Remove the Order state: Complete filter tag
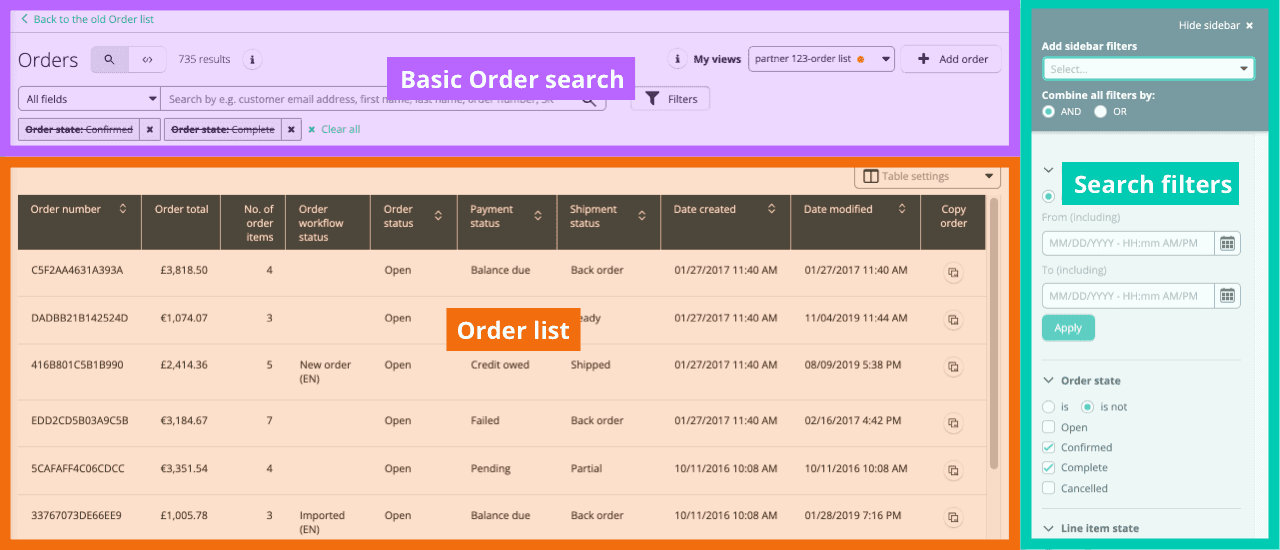This screenshot has width=1280, height=550. pos(291,129)
